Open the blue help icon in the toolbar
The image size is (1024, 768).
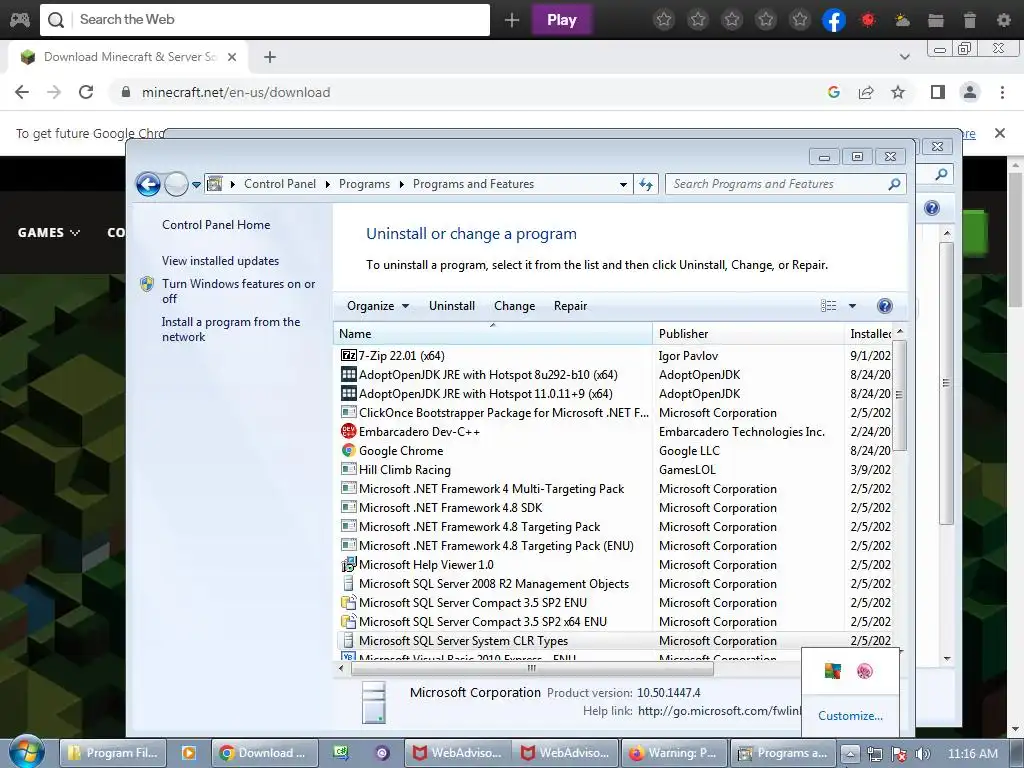(884, 306)
